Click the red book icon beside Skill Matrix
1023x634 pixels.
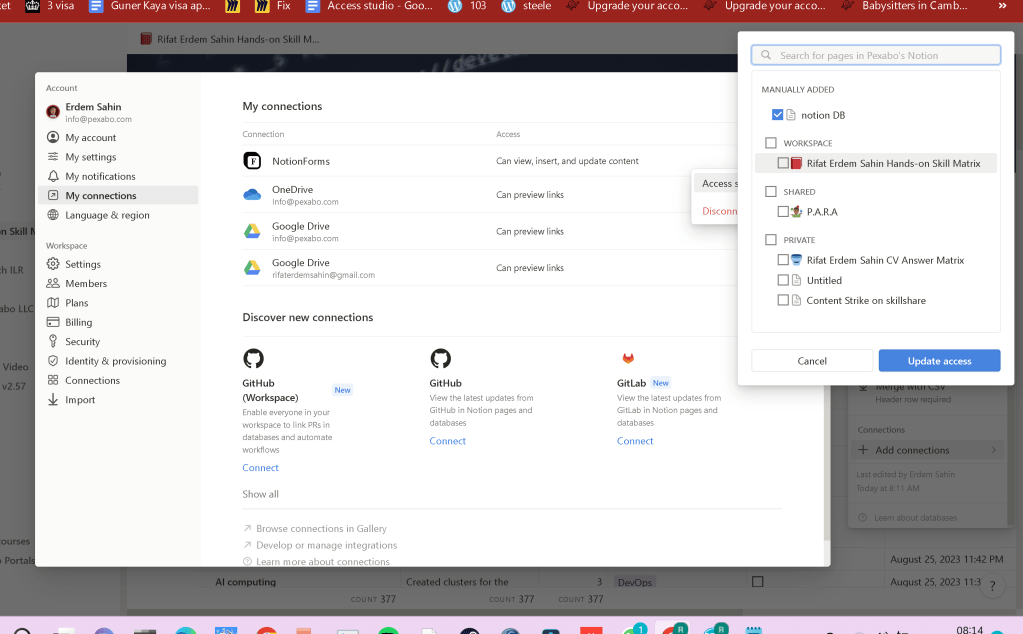click(x=796, y=163)
